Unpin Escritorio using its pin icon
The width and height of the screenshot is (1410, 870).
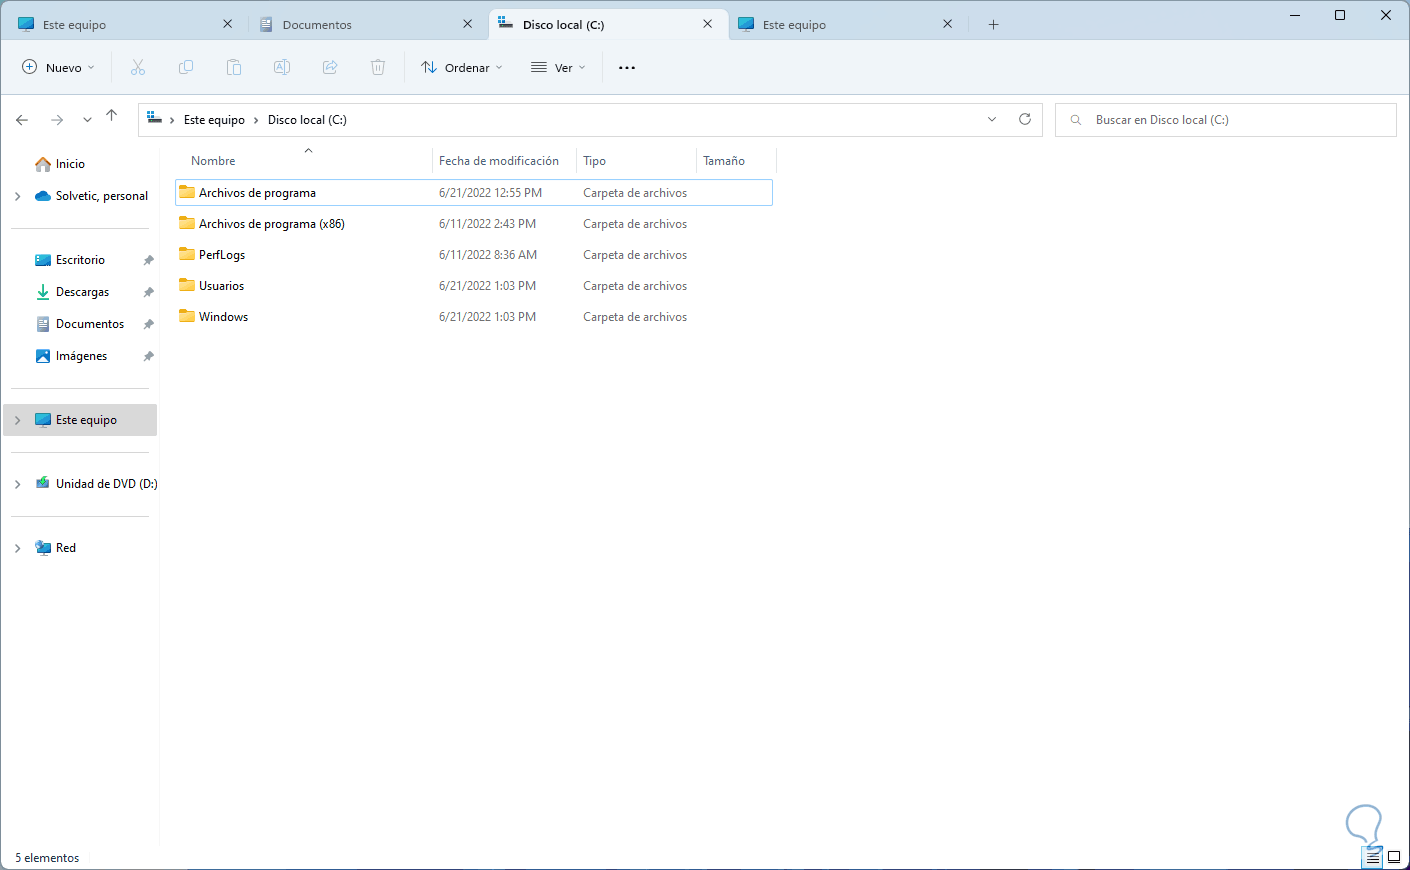coord(148,260)
